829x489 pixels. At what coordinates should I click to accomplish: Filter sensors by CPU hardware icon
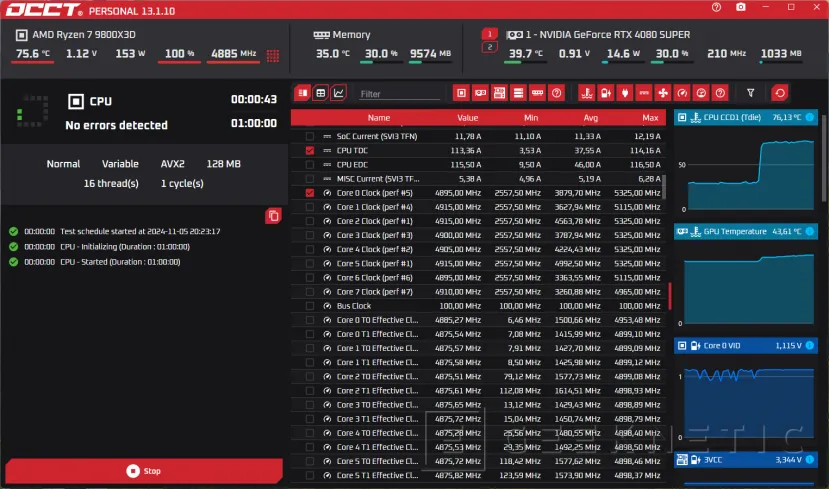462,93
